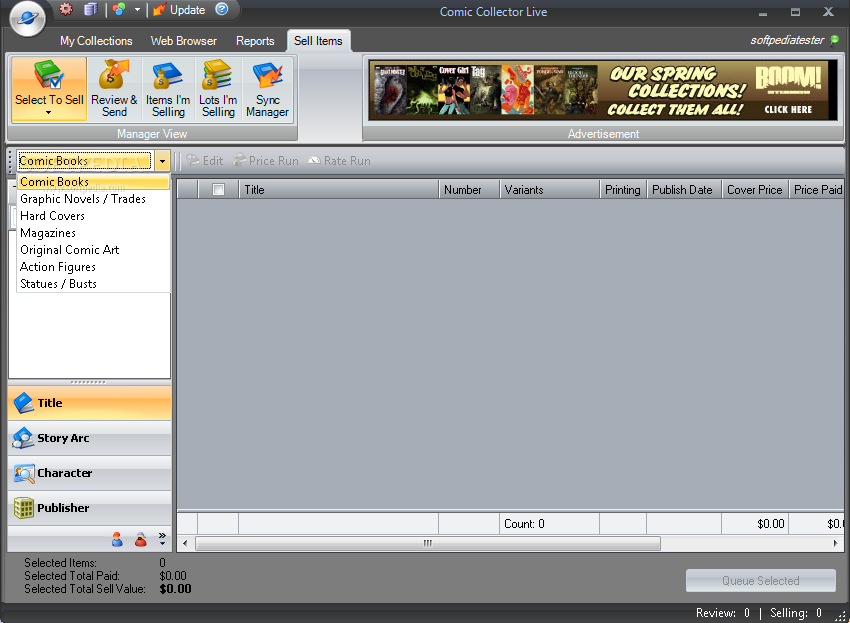Open Items I'm Selling view

[x=168, y=88]
